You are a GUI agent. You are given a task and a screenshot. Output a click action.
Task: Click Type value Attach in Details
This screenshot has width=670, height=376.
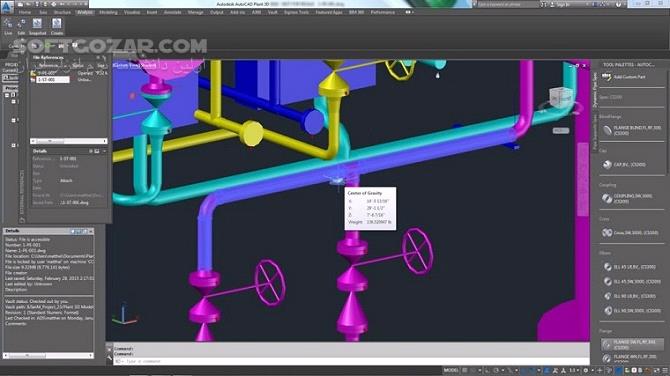(x=66, y=180)
